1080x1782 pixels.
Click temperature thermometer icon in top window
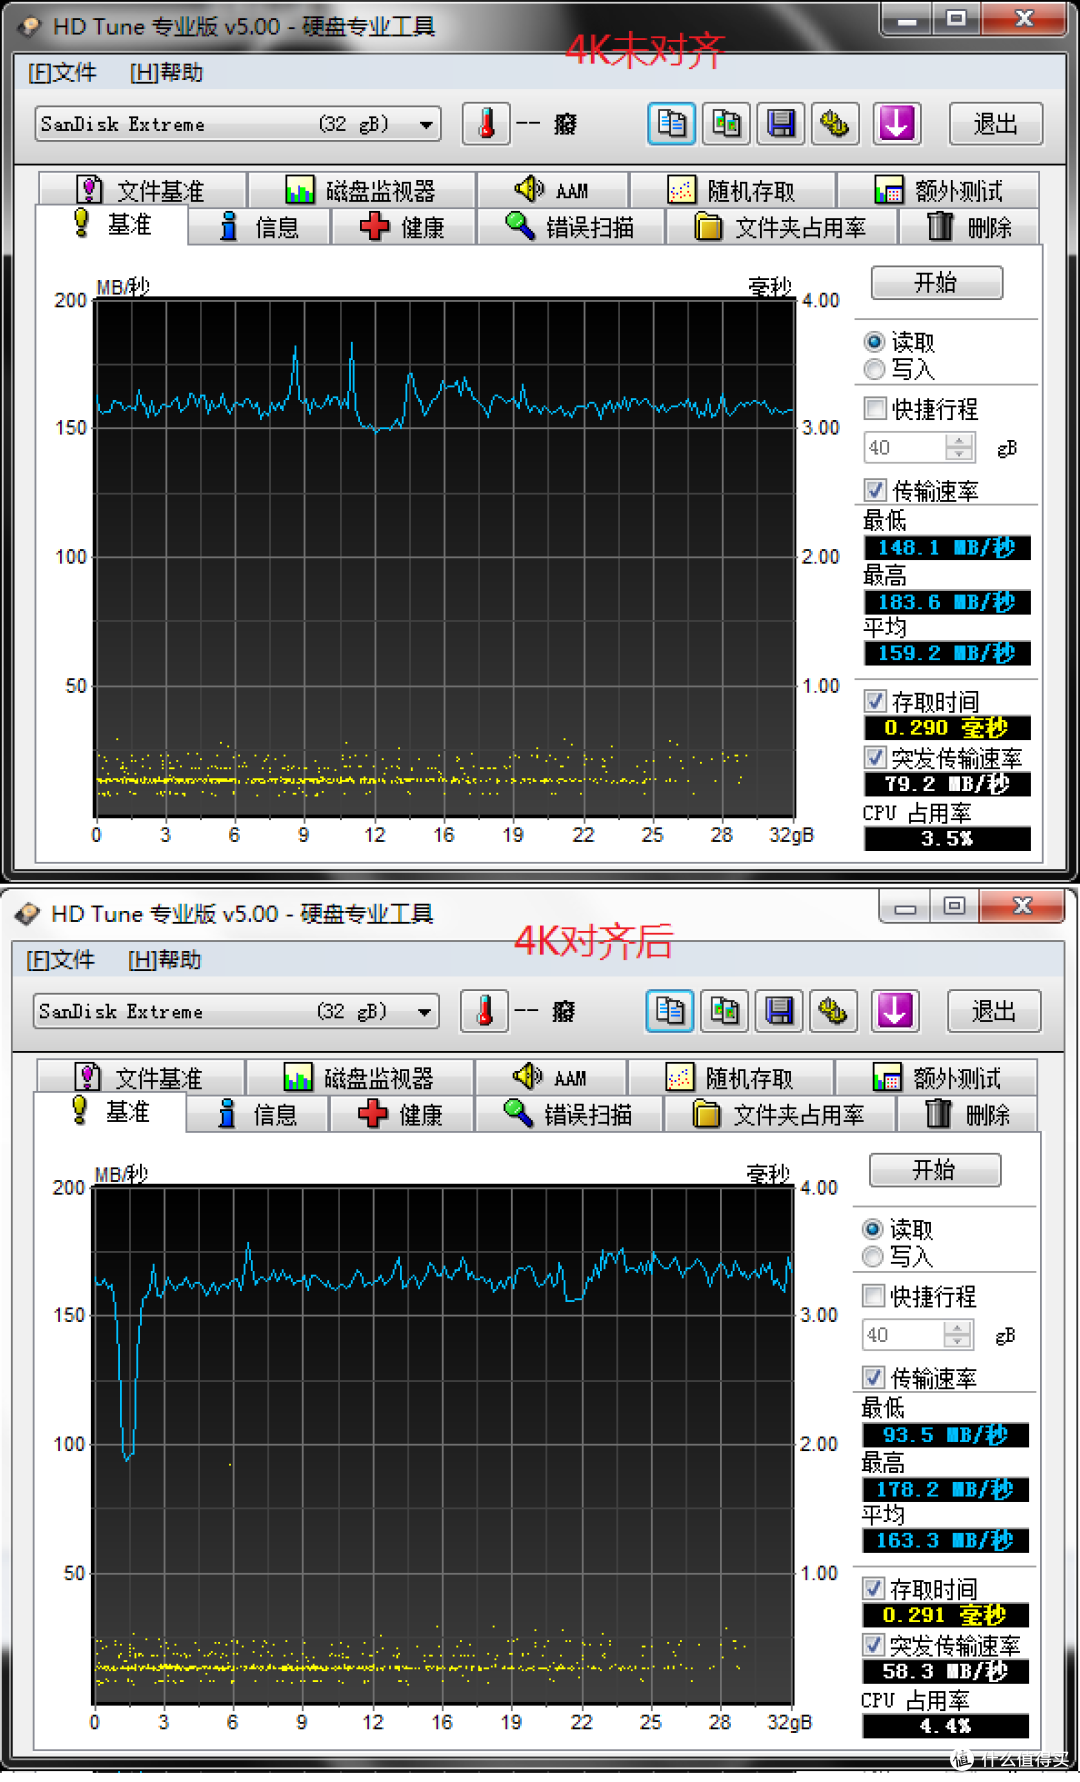[486, 124]
